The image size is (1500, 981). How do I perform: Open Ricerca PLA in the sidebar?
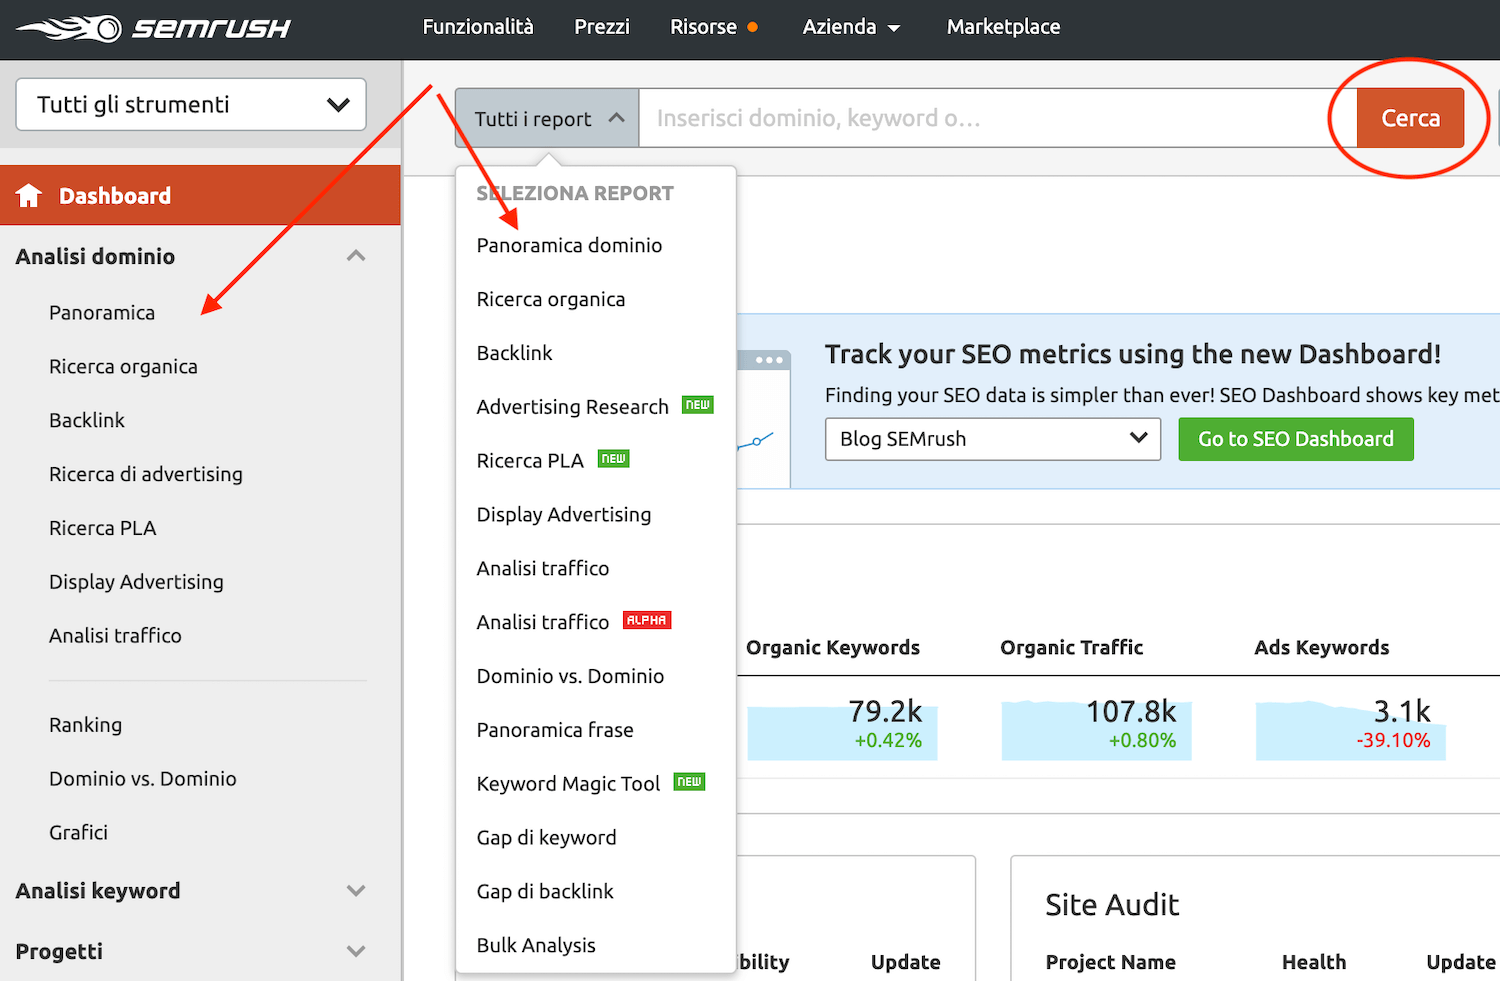coord(103,528)
